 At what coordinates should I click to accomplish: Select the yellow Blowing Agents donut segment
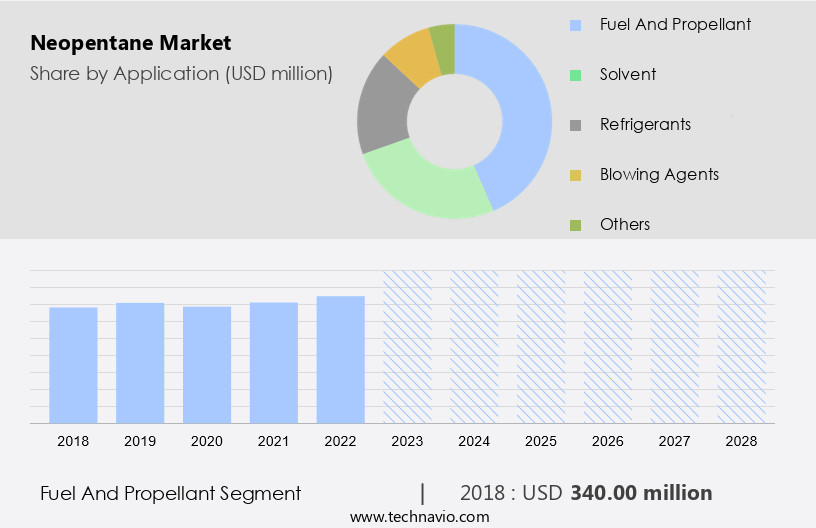412,56
